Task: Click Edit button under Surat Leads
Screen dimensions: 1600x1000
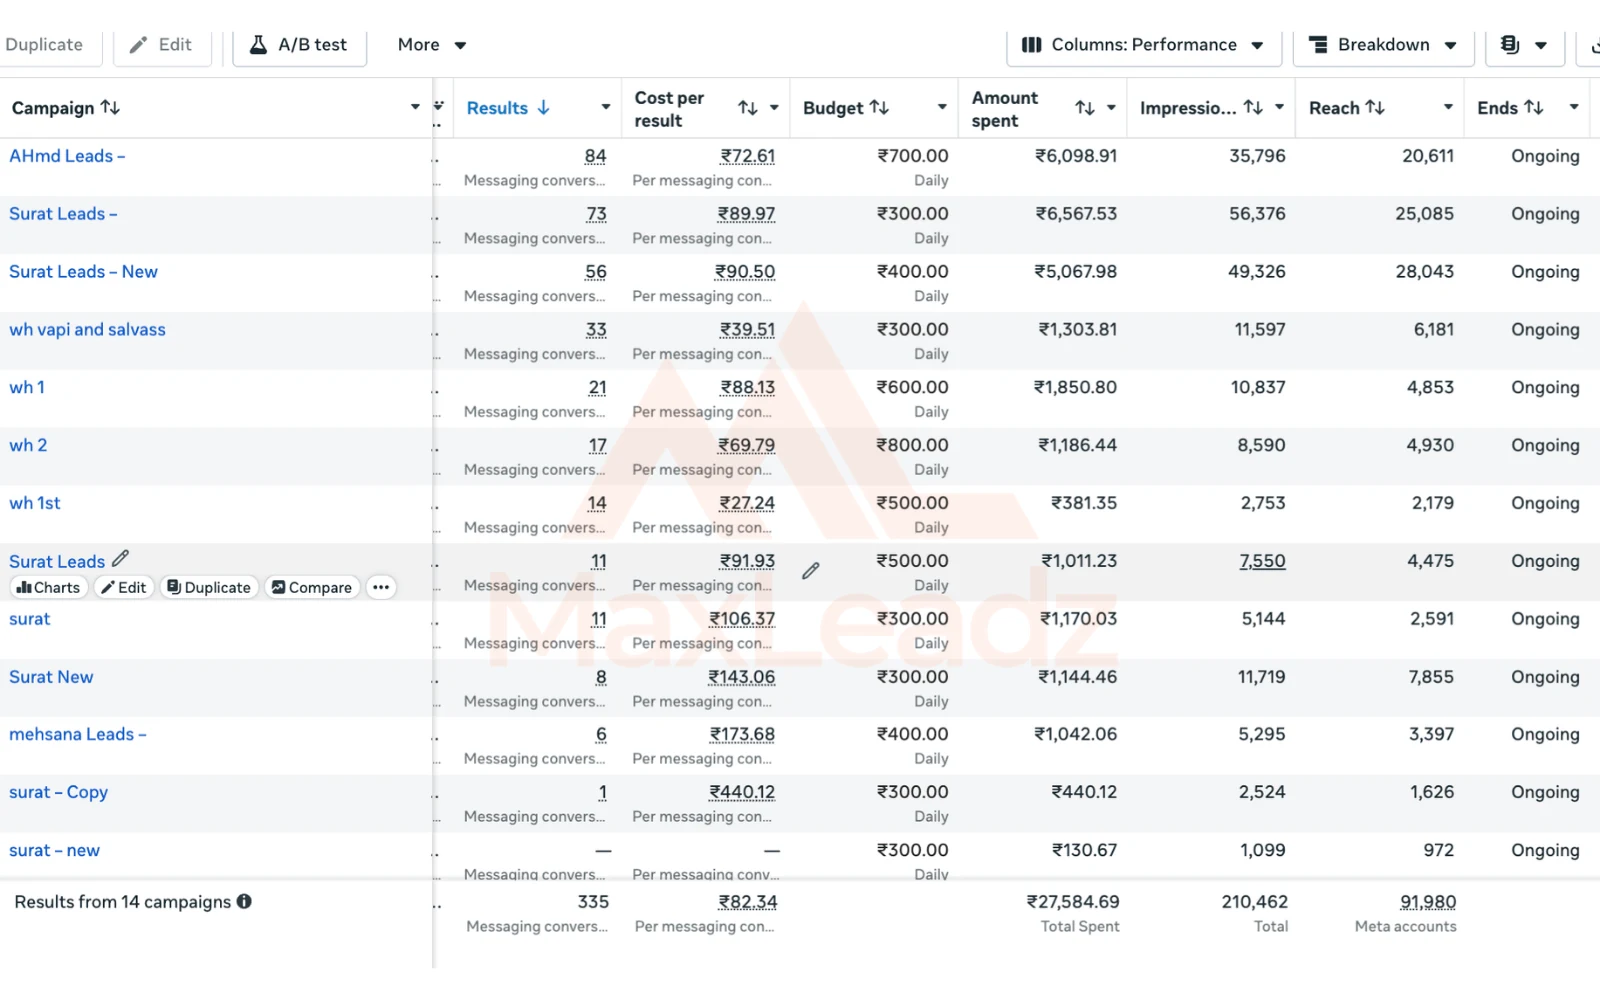Action: tap(124, 587)
